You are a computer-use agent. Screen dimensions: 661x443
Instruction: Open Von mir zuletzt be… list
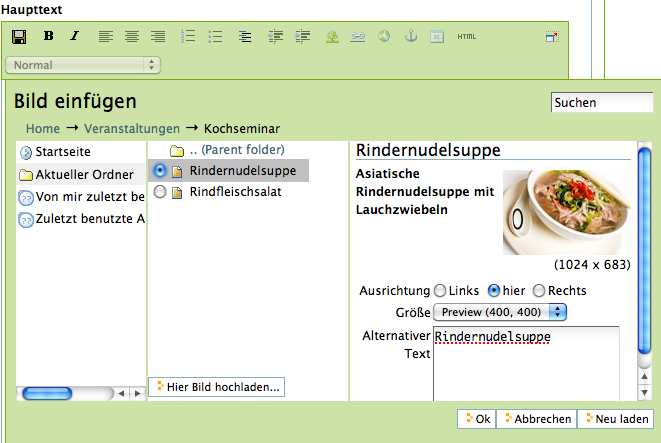pos(90,197)
